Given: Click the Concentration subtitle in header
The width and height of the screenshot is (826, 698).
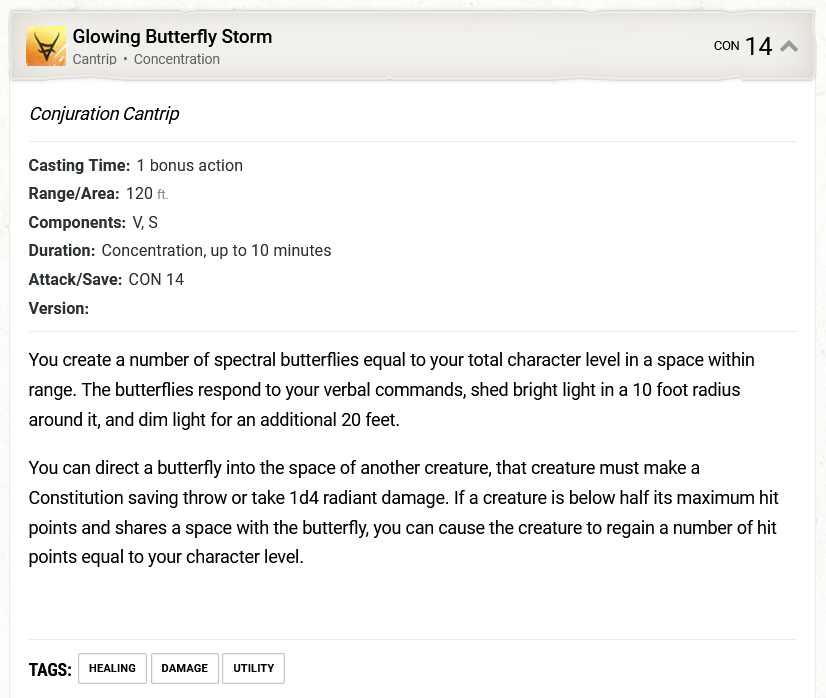Looking at the screenshot, I should (176, 59).
